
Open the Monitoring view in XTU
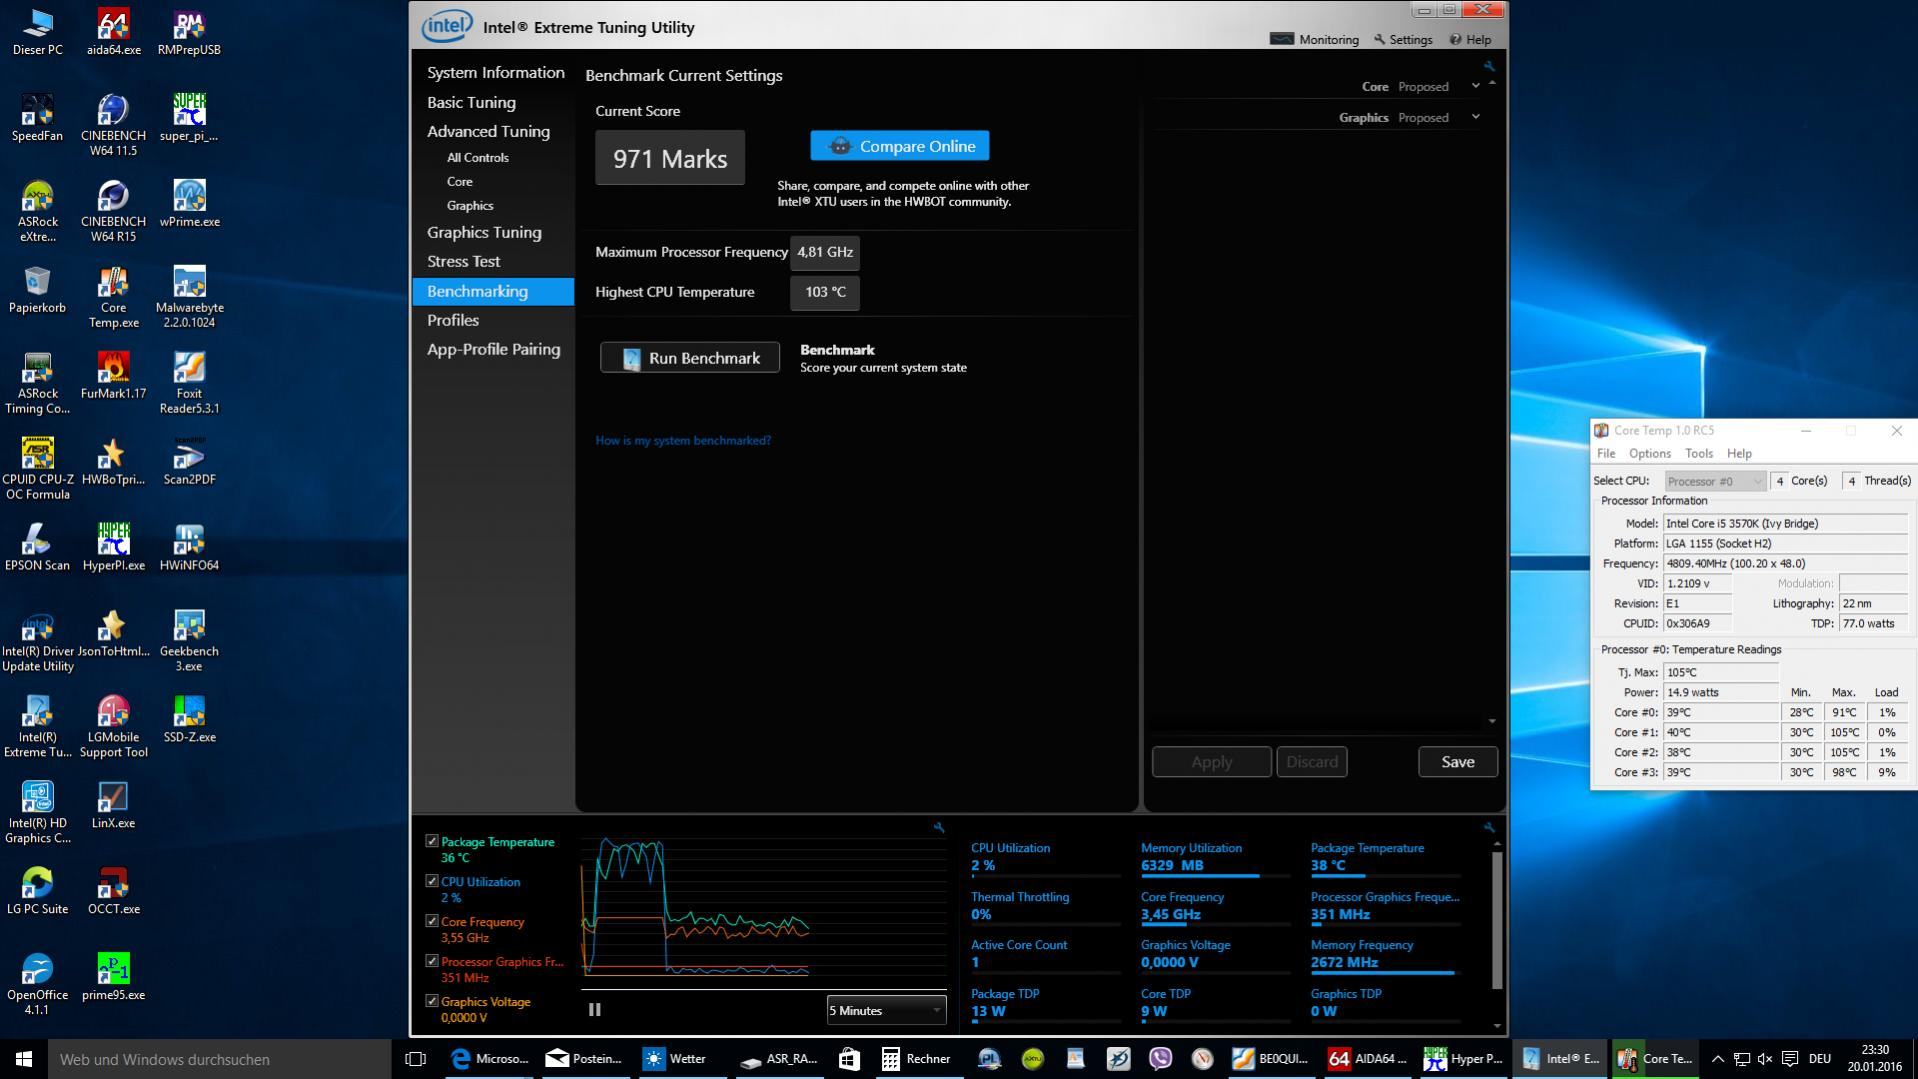point(1314,39)
